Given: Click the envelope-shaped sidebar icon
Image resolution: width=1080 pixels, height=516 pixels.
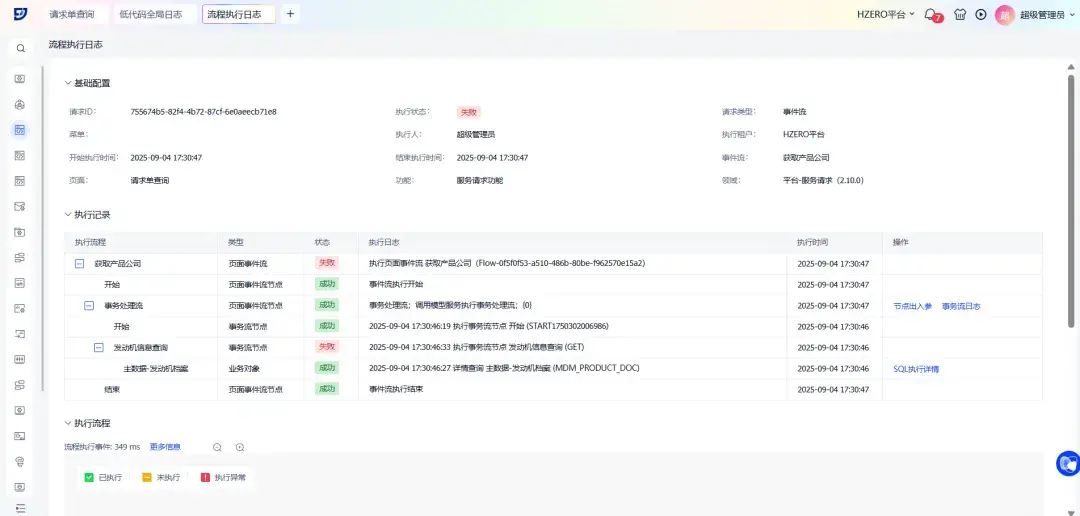Looking at the screenshot, I should pos(20,206).
